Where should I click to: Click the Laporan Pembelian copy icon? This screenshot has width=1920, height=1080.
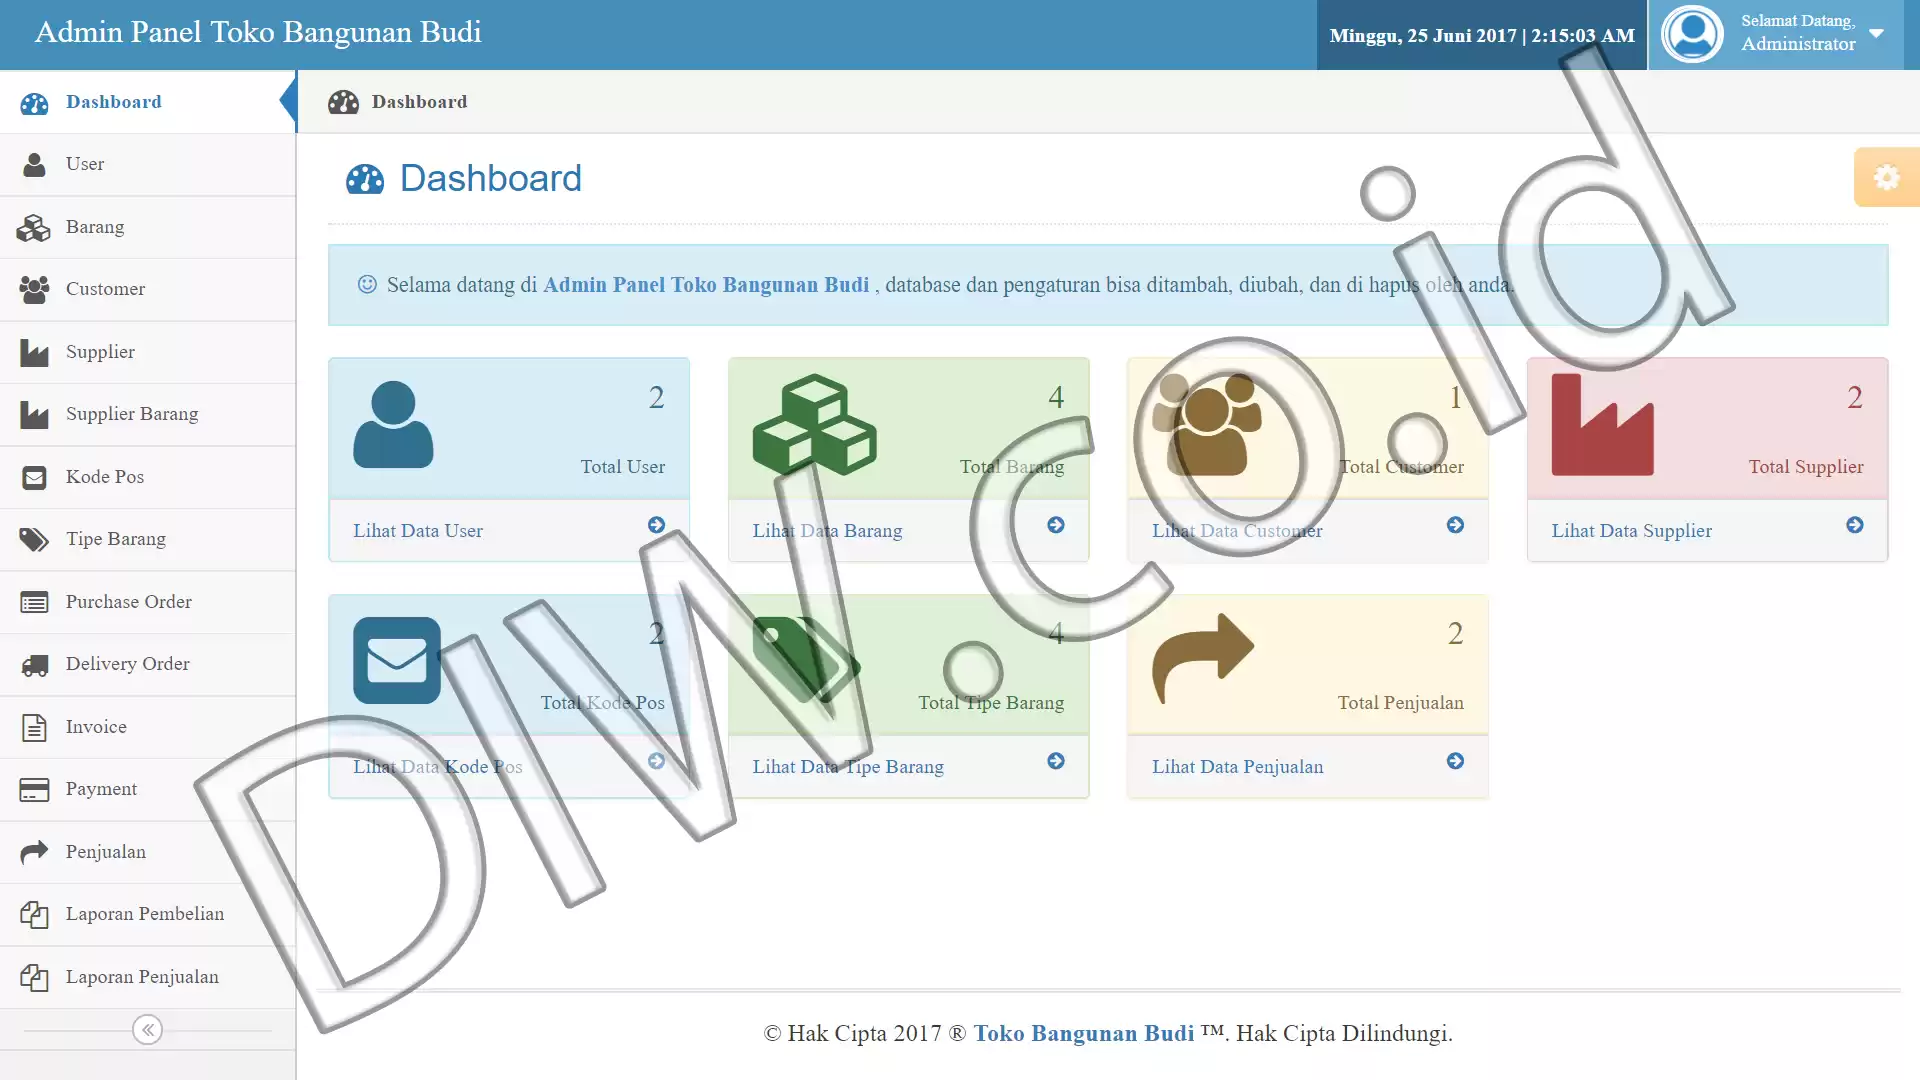tap(34, 914)
